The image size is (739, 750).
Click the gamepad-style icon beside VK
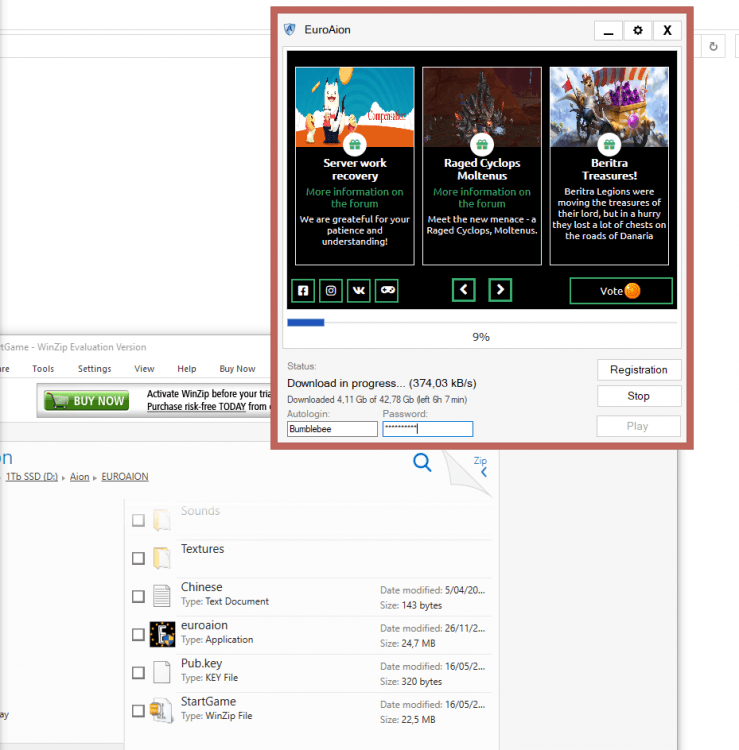(387, 290)
